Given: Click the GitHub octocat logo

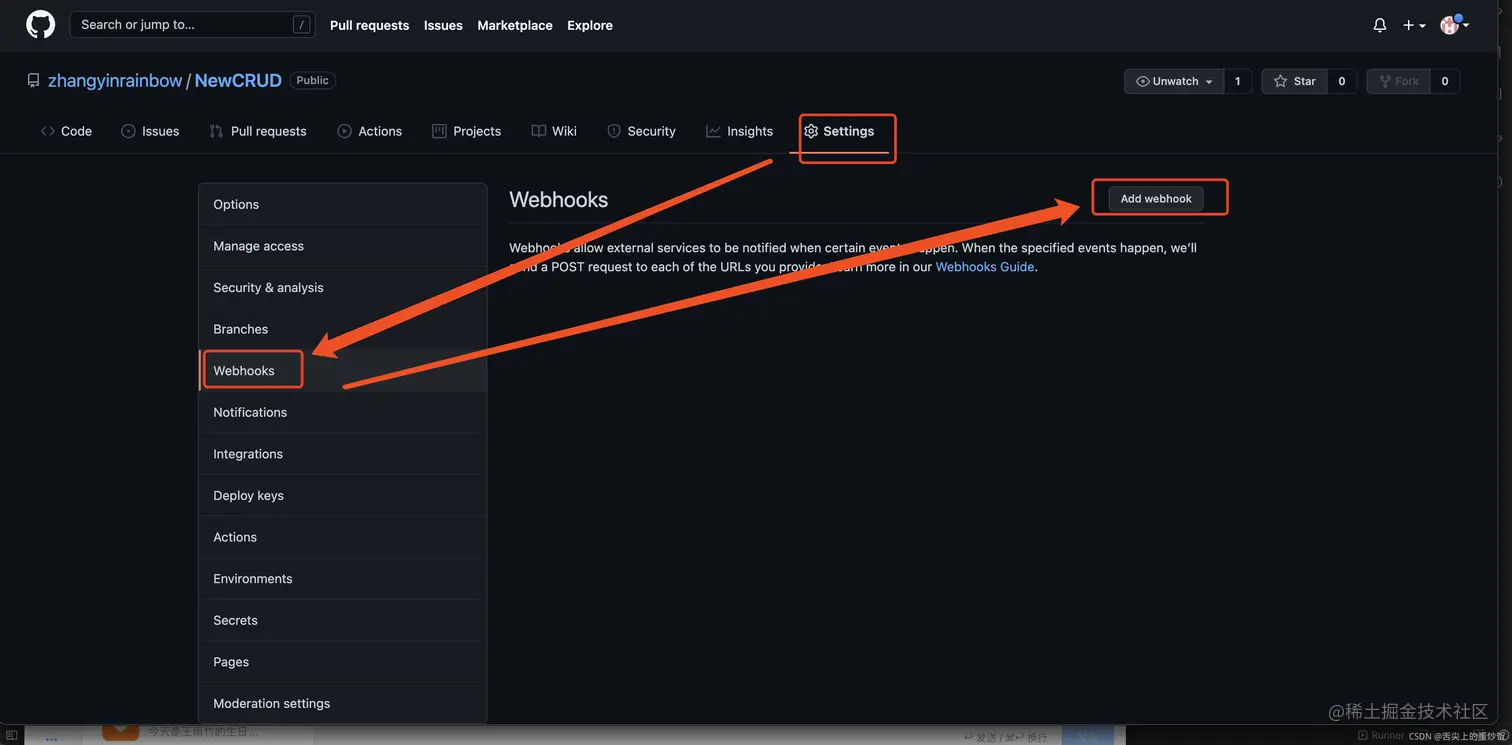Looking at the screenshot, I should (41, 25).
